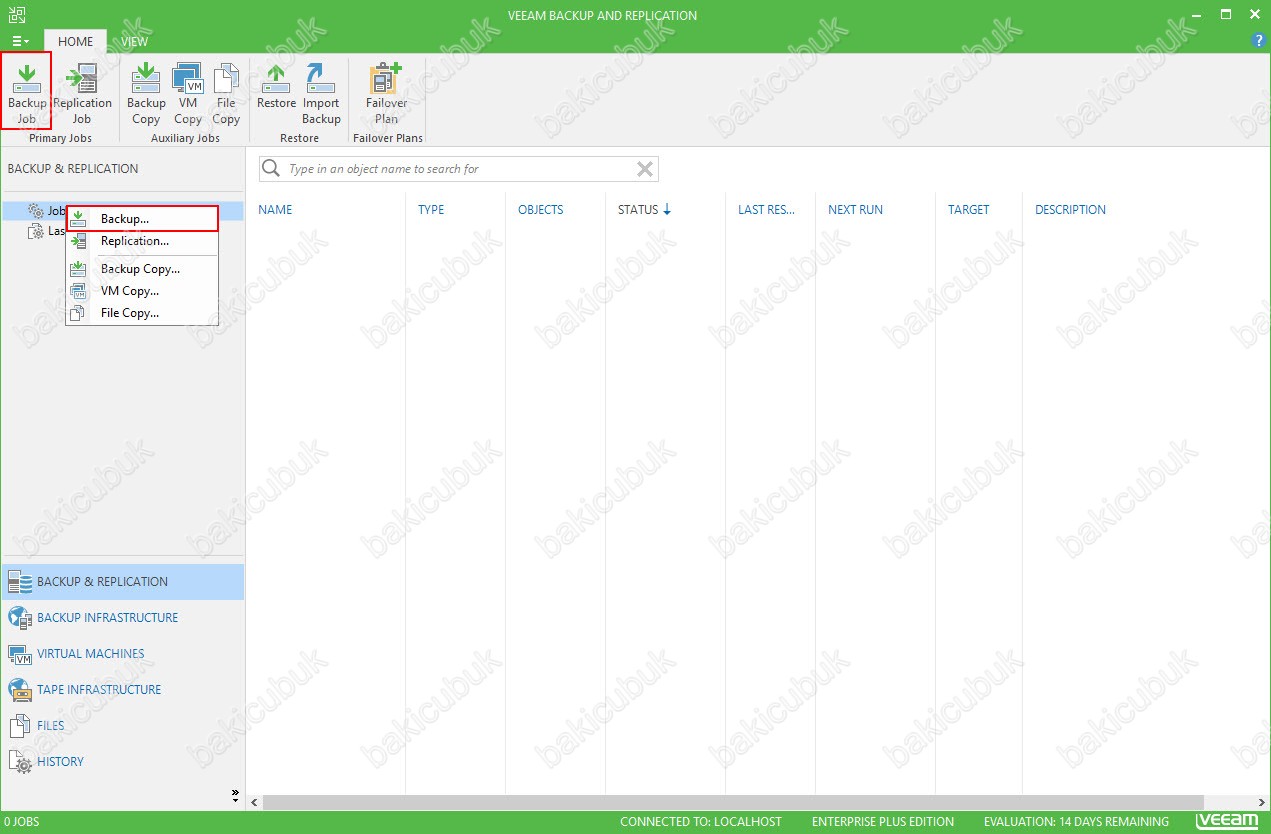Sort by the TARGET column header

click(x=968, y=210)
